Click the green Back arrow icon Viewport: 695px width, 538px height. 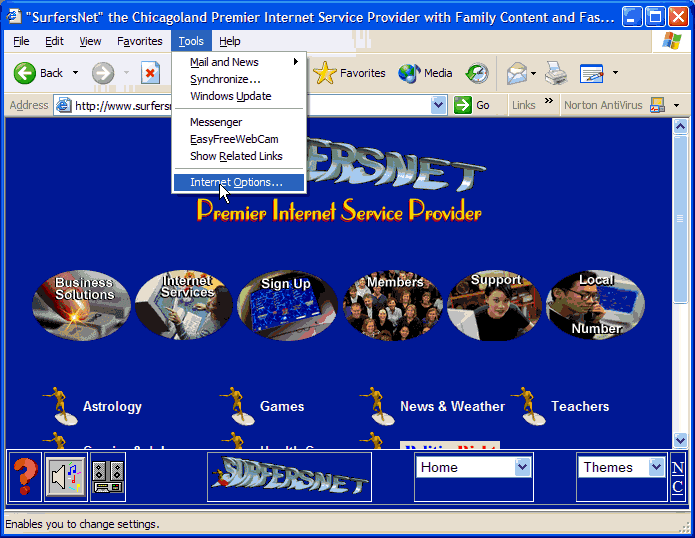(x=25, y=73)
